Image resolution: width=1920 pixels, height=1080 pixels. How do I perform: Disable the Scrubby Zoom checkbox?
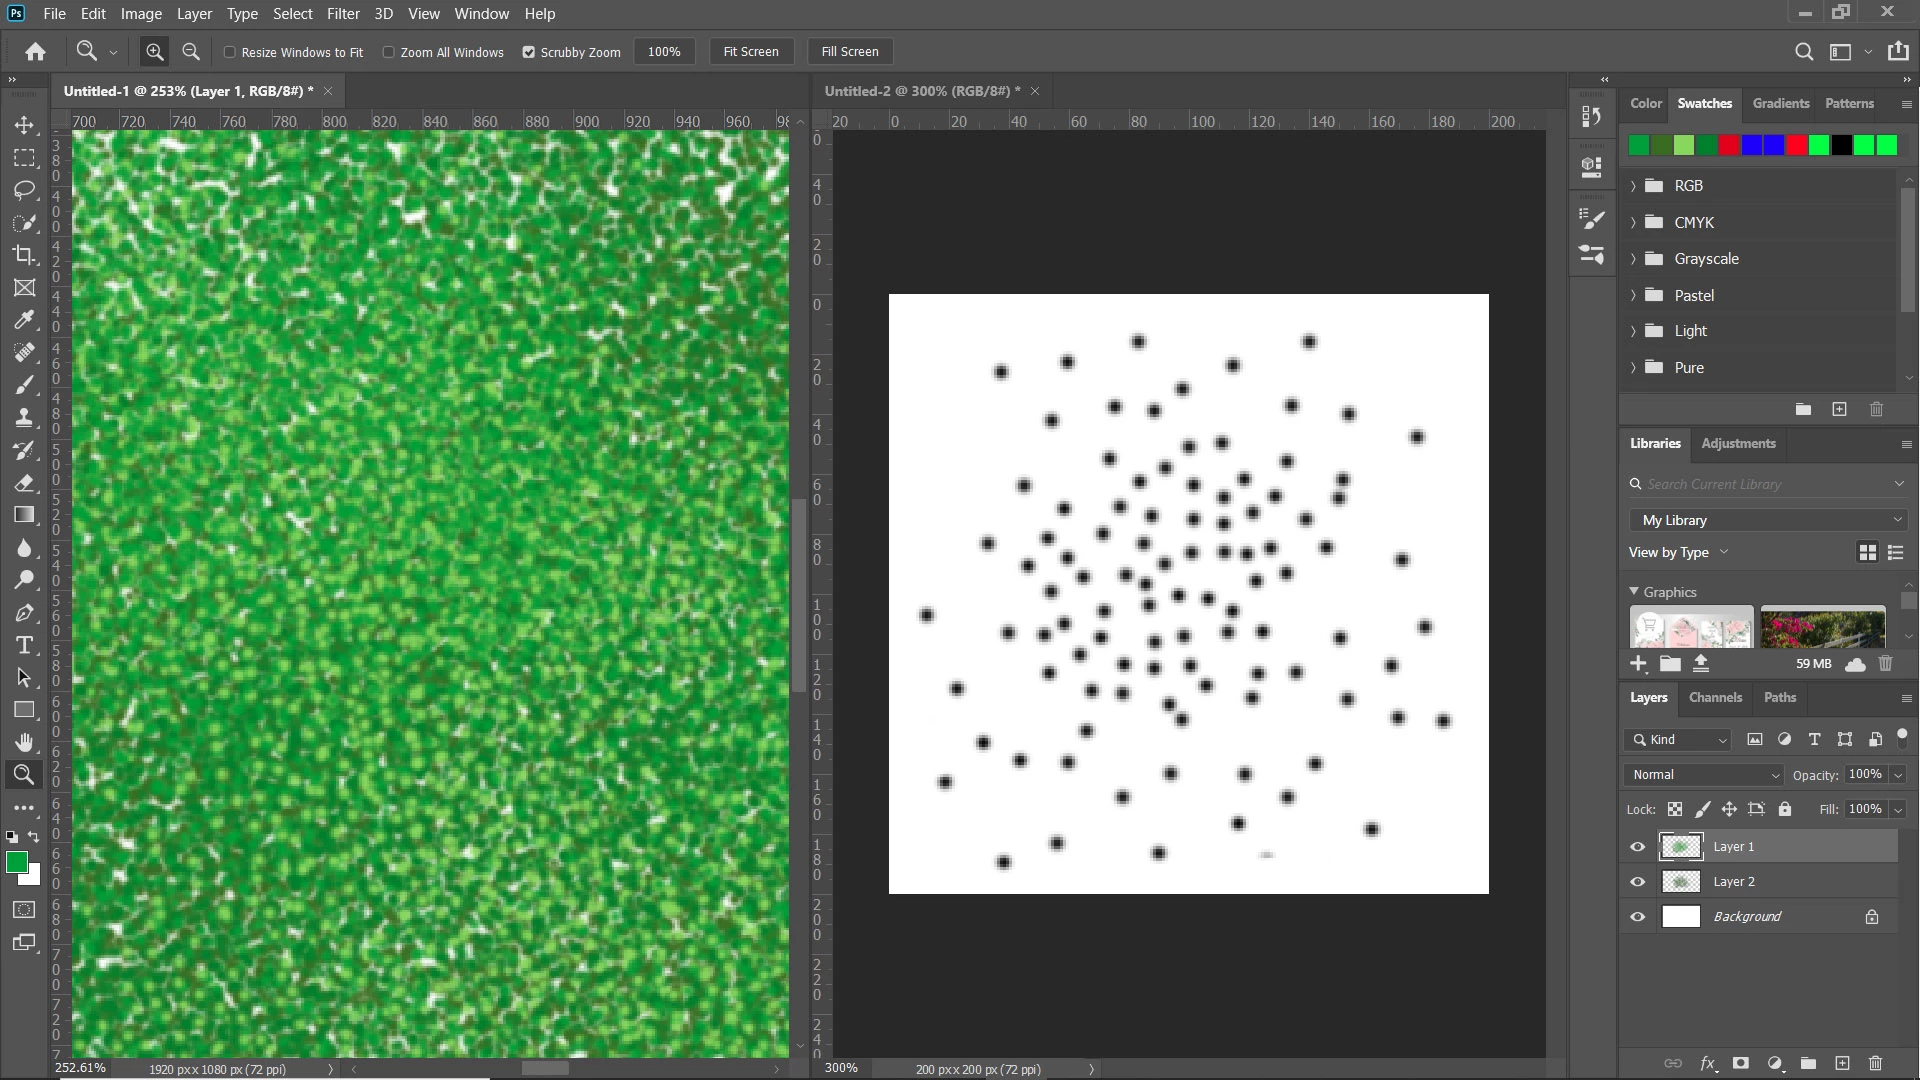click(529, 52)
